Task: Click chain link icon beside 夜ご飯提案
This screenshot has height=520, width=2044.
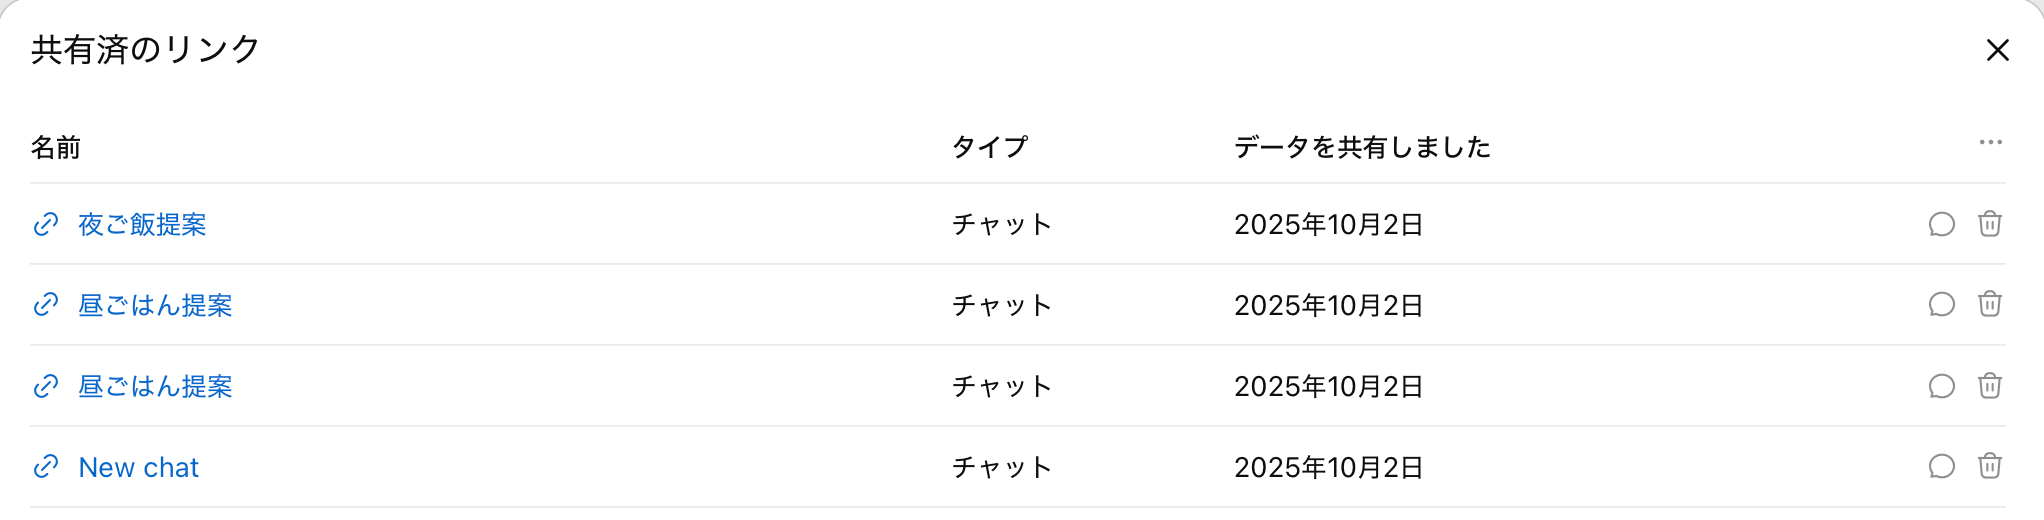Action: (46, 225)
